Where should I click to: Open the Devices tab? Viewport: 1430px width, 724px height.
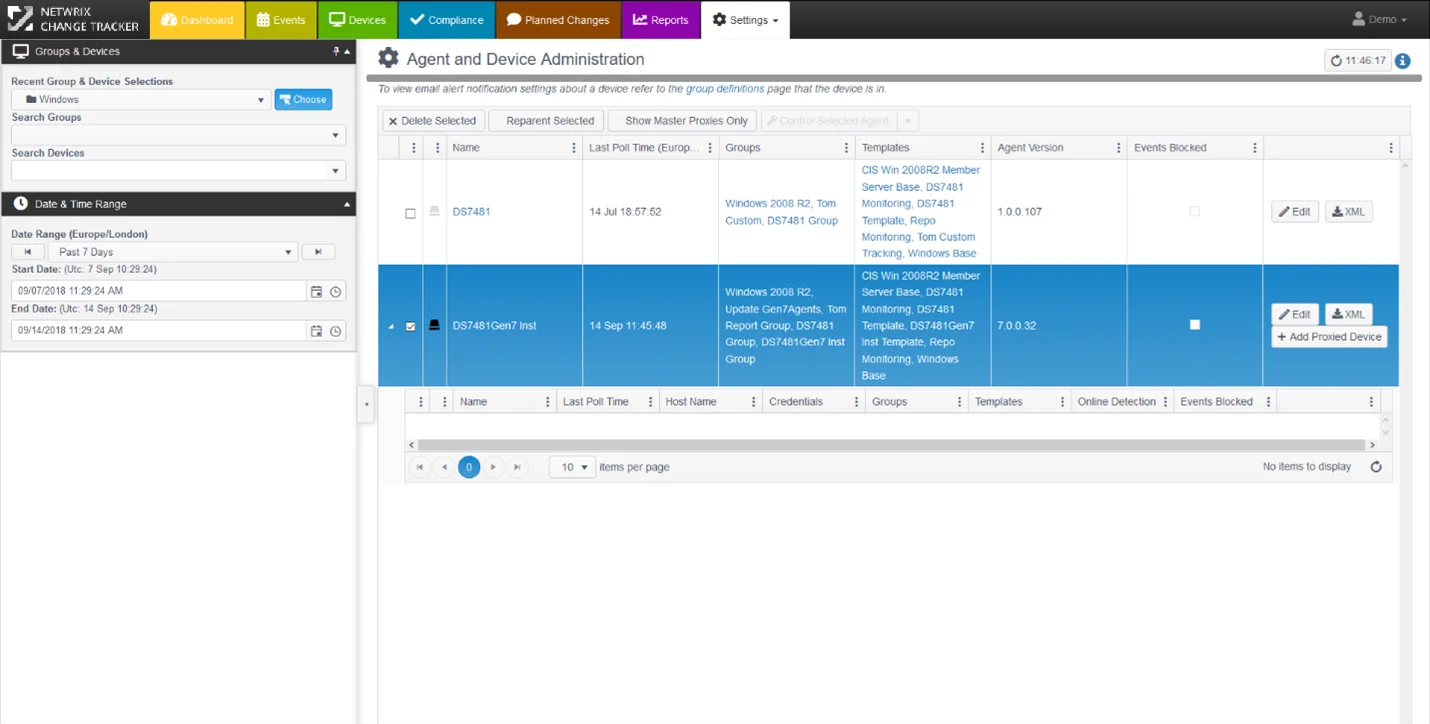(357, 20)
